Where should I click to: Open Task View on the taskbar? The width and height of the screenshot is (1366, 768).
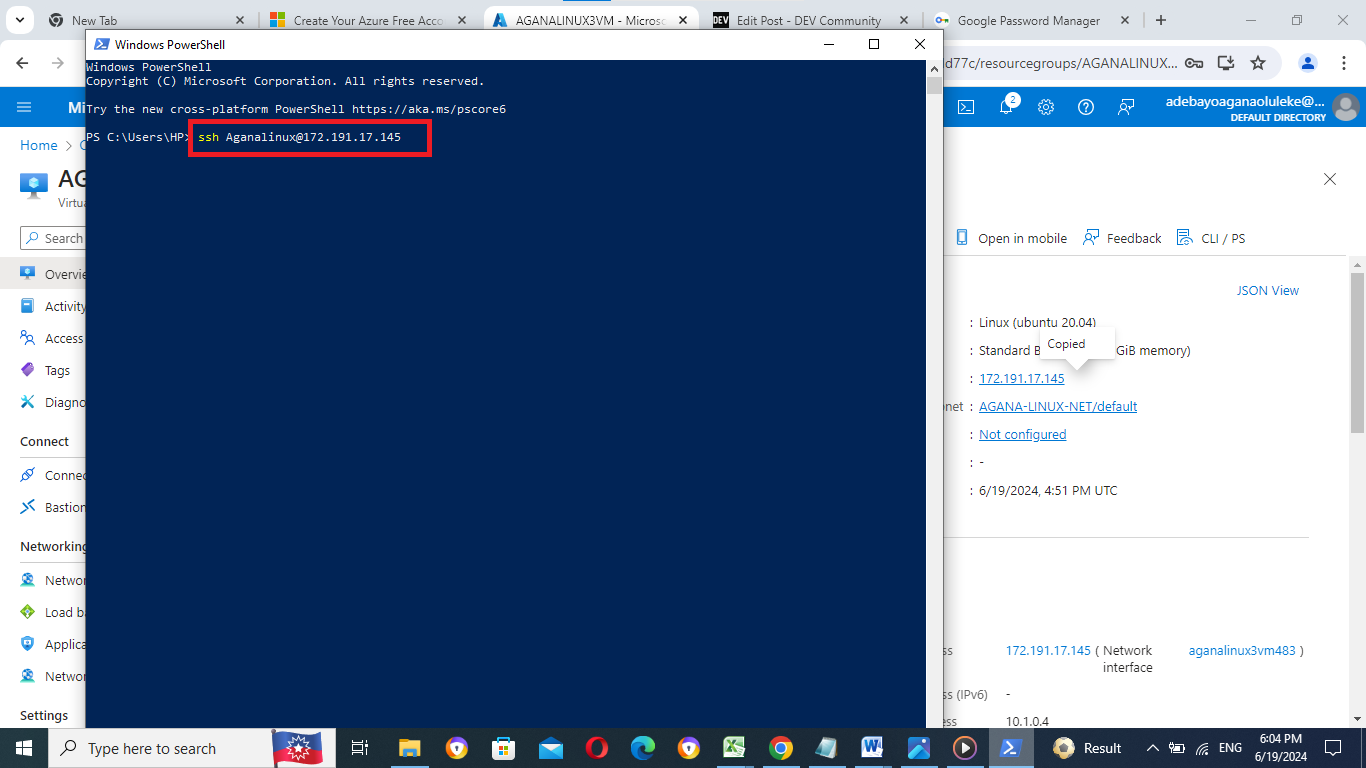pos(361,748)
